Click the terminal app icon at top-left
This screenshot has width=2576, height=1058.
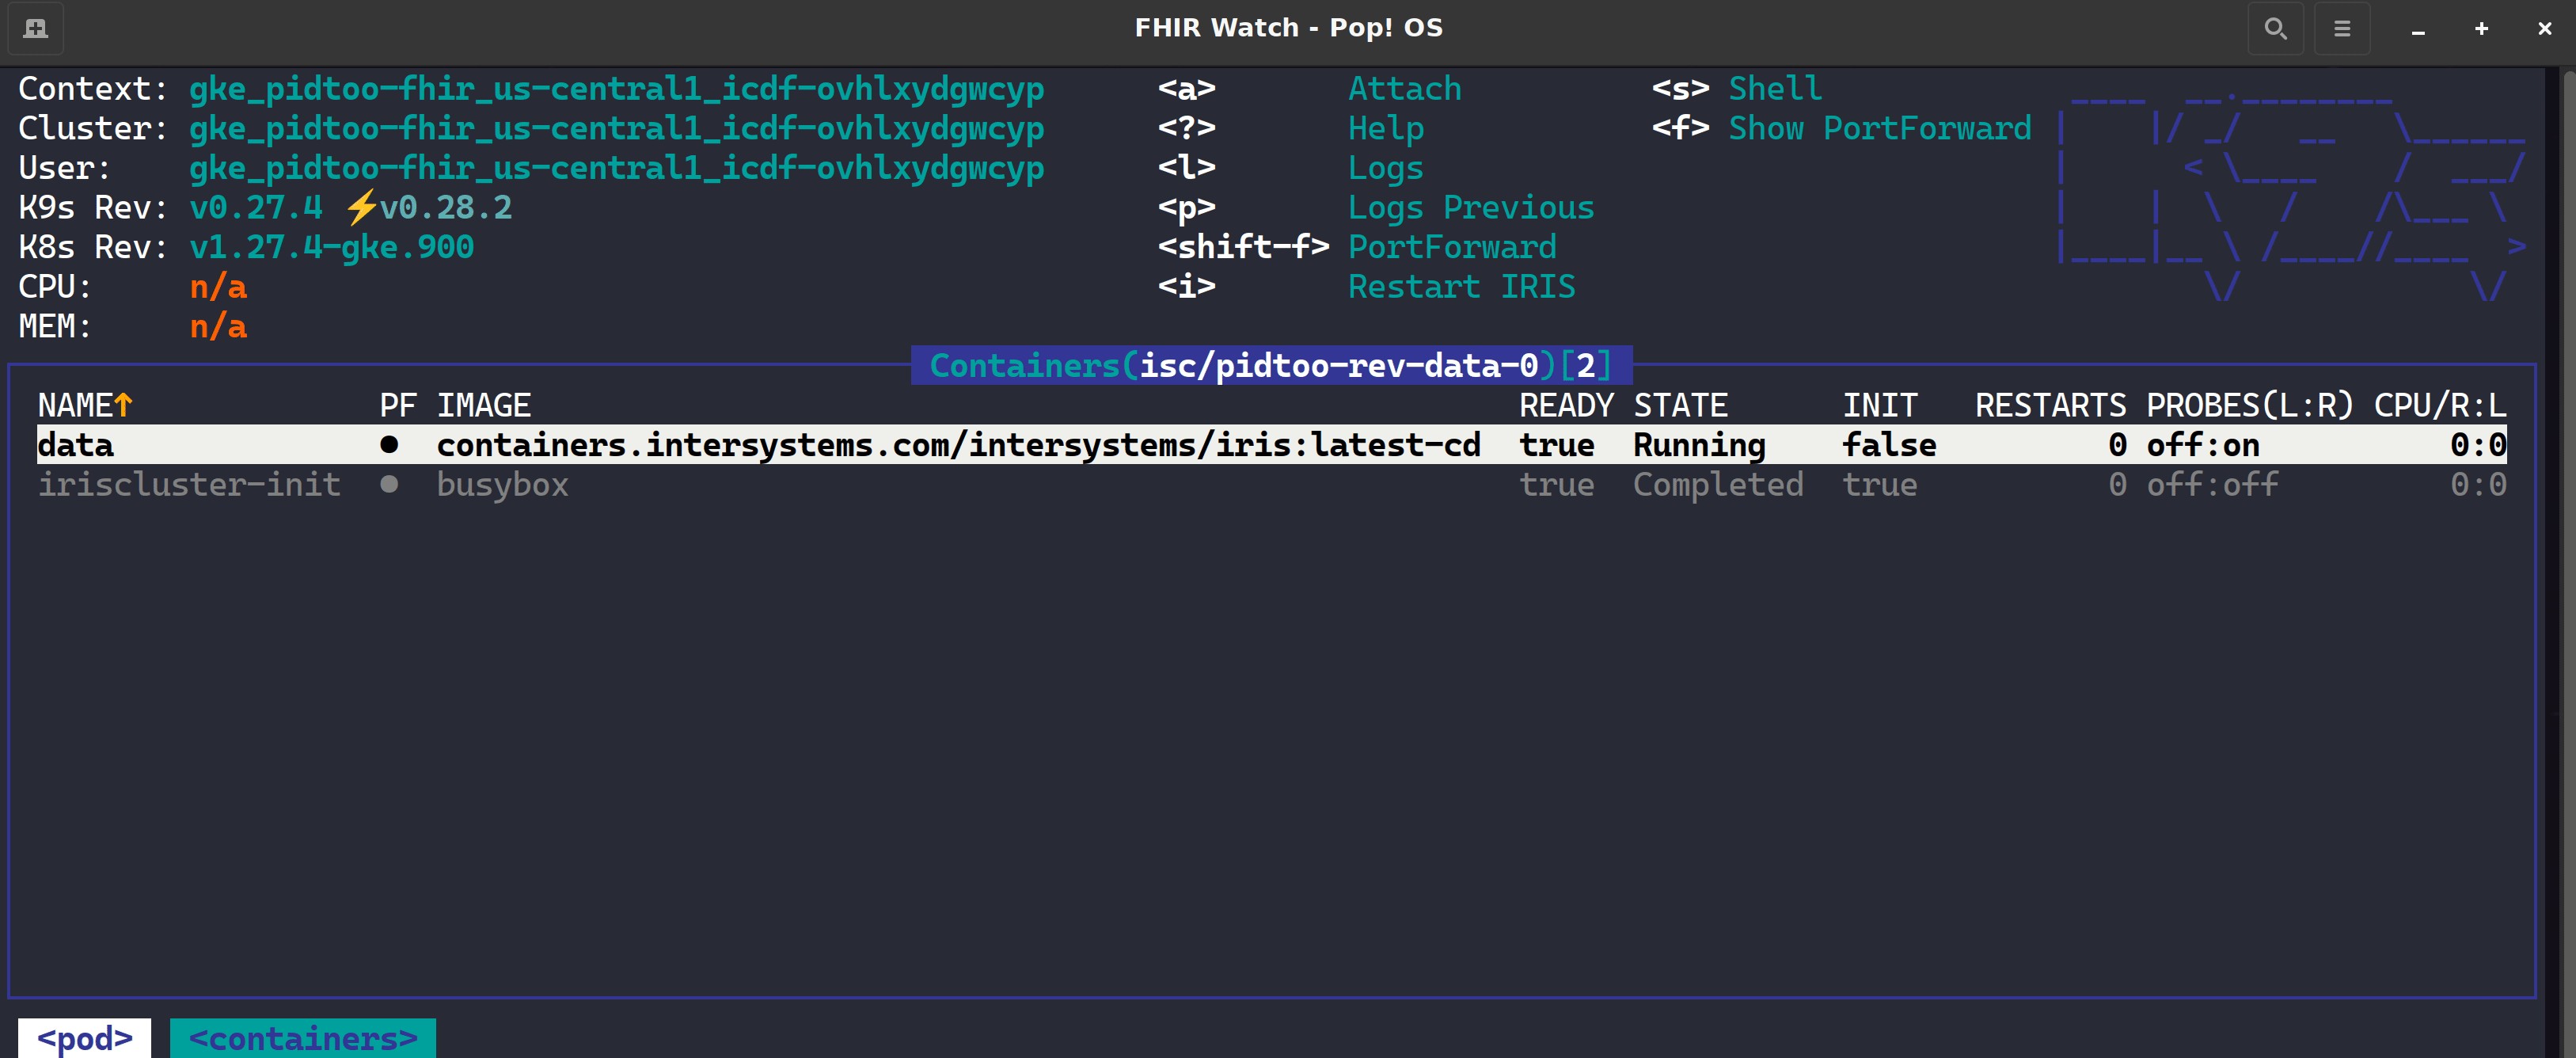pyautogui.click(x=36, y=28)
